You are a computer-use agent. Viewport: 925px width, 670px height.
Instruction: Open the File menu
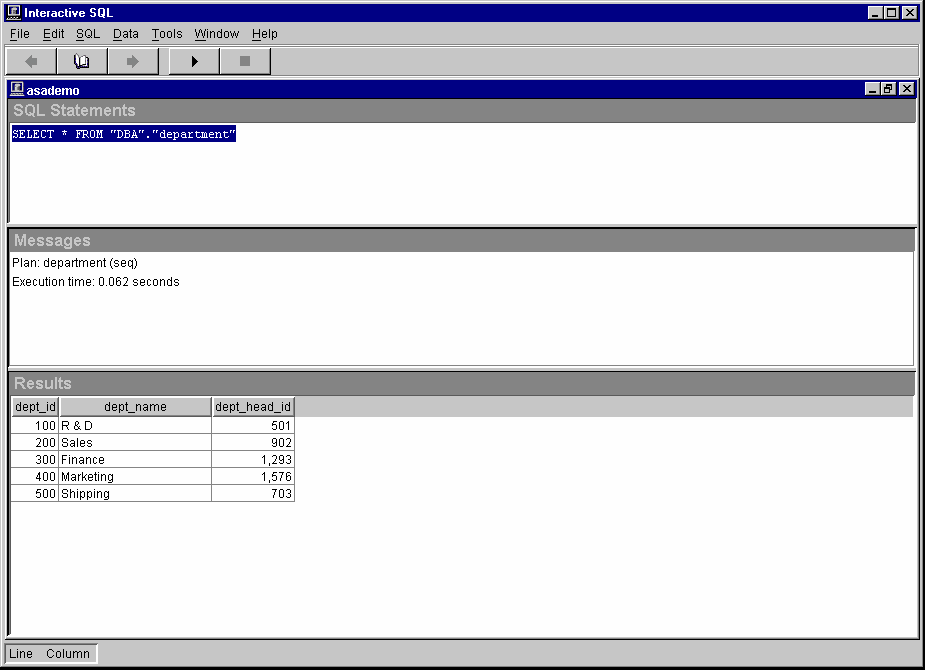tap(19, 34)
